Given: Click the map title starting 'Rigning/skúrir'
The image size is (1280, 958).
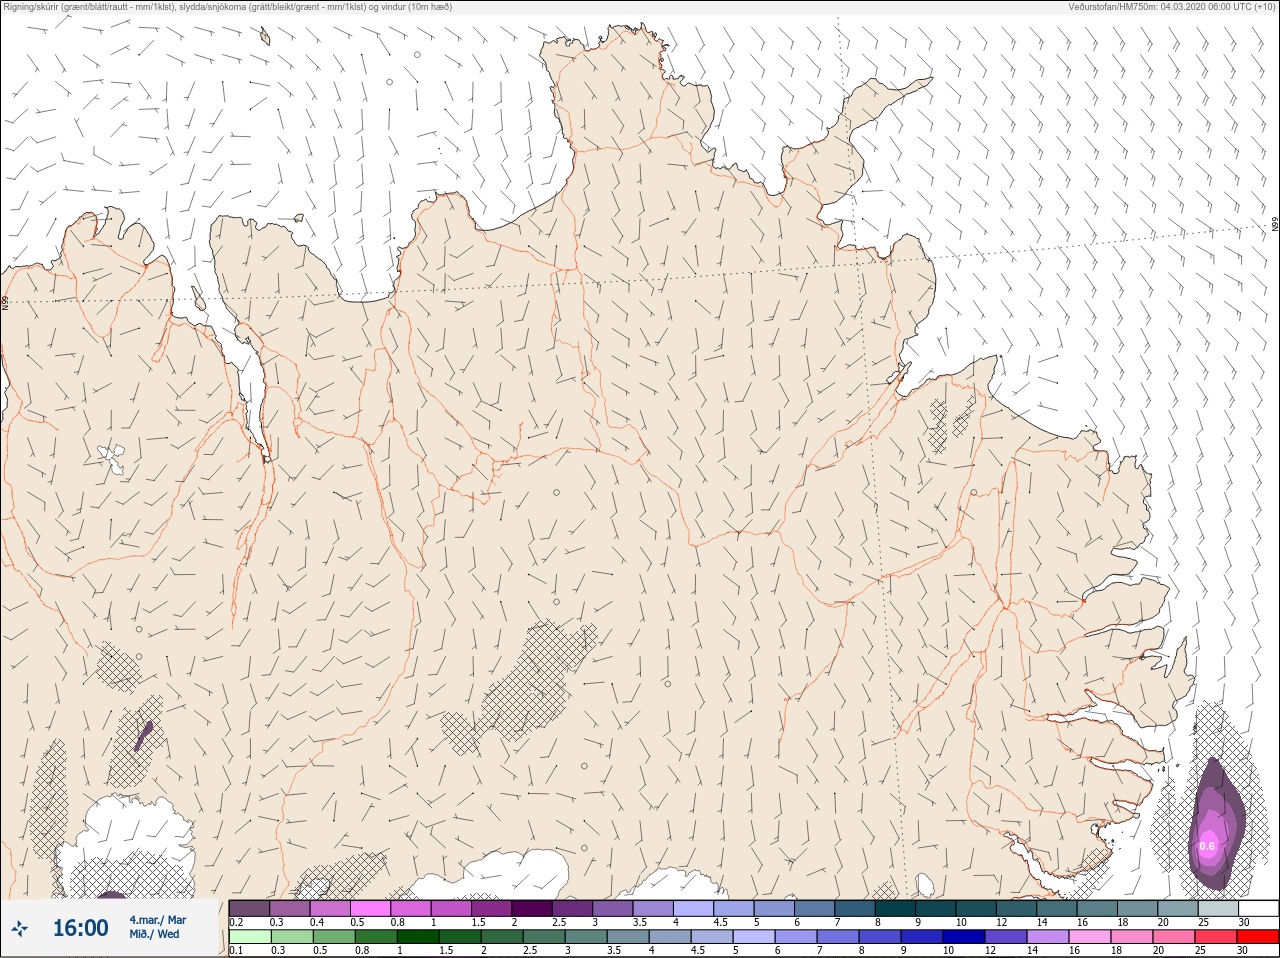Looking at the screenshot, I should [x=228, y=7].
